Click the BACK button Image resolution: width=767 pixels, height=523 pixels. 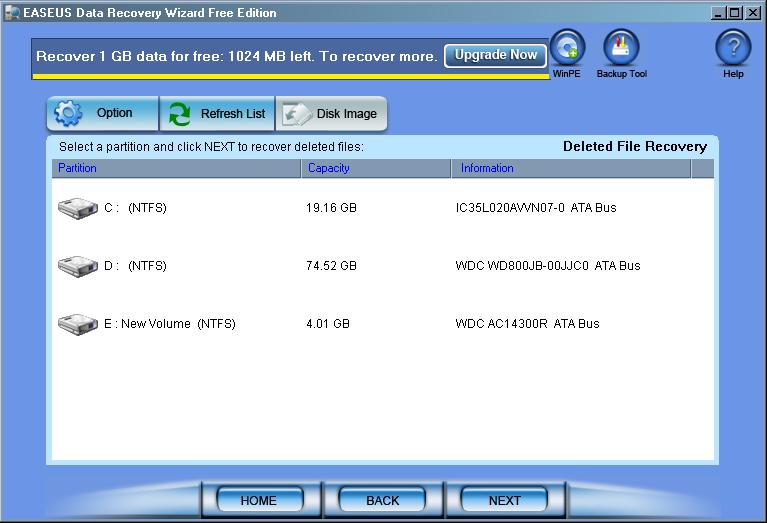point(382,500)
